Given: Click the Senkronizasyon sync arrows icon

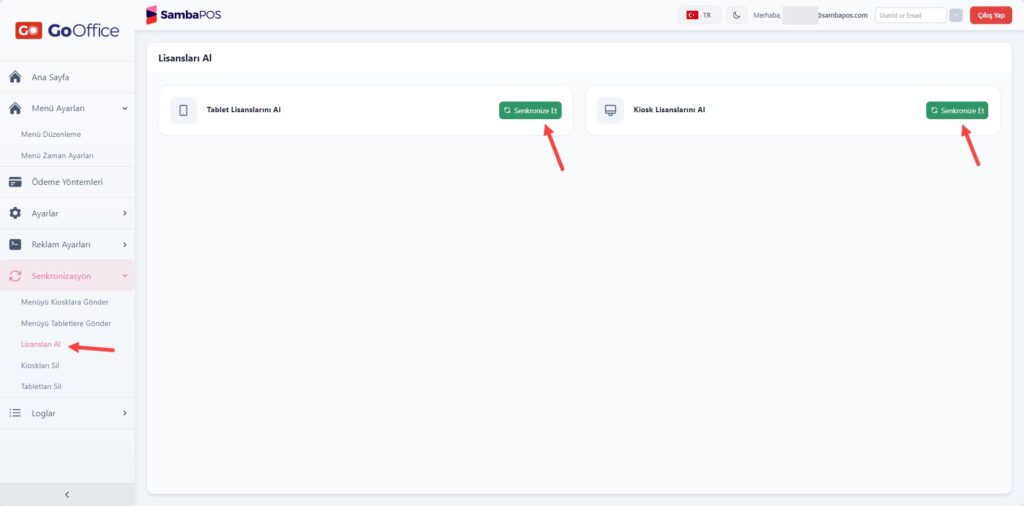Looking at the screenshot, I should pos(15,276).
